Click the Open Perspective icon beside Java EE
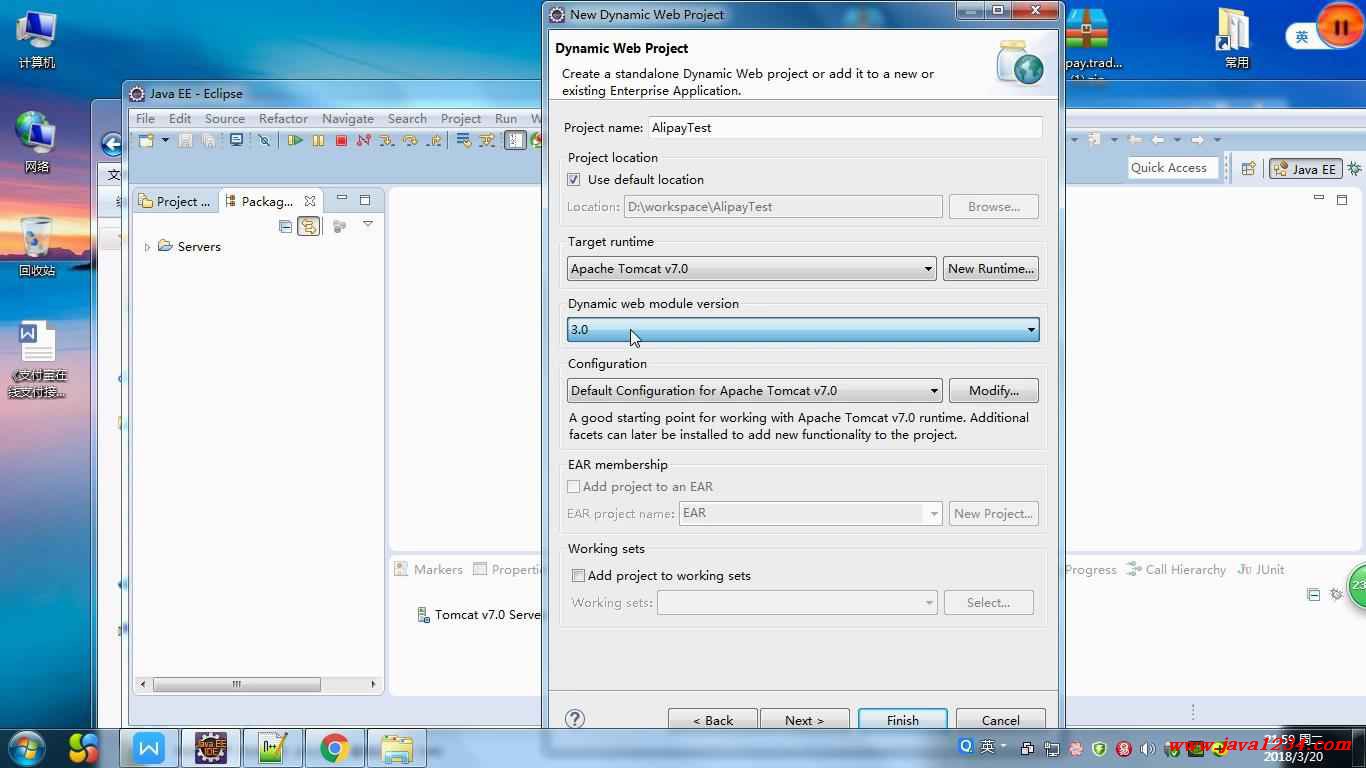 1248,169
